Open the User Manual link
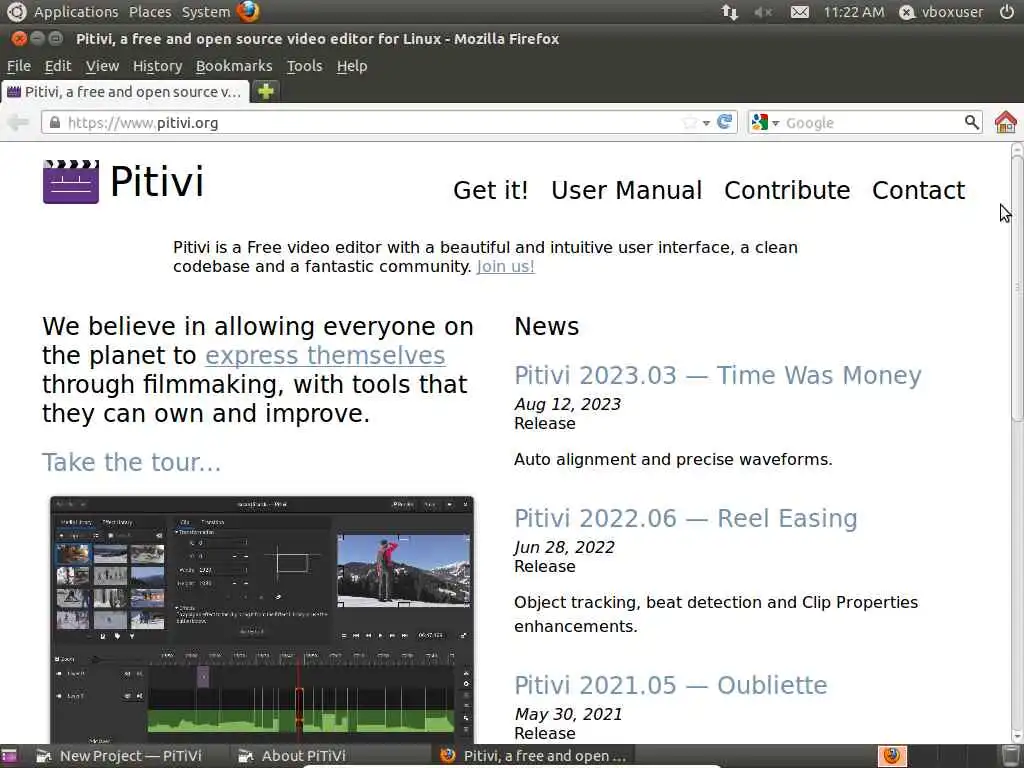 pos(626,190)
